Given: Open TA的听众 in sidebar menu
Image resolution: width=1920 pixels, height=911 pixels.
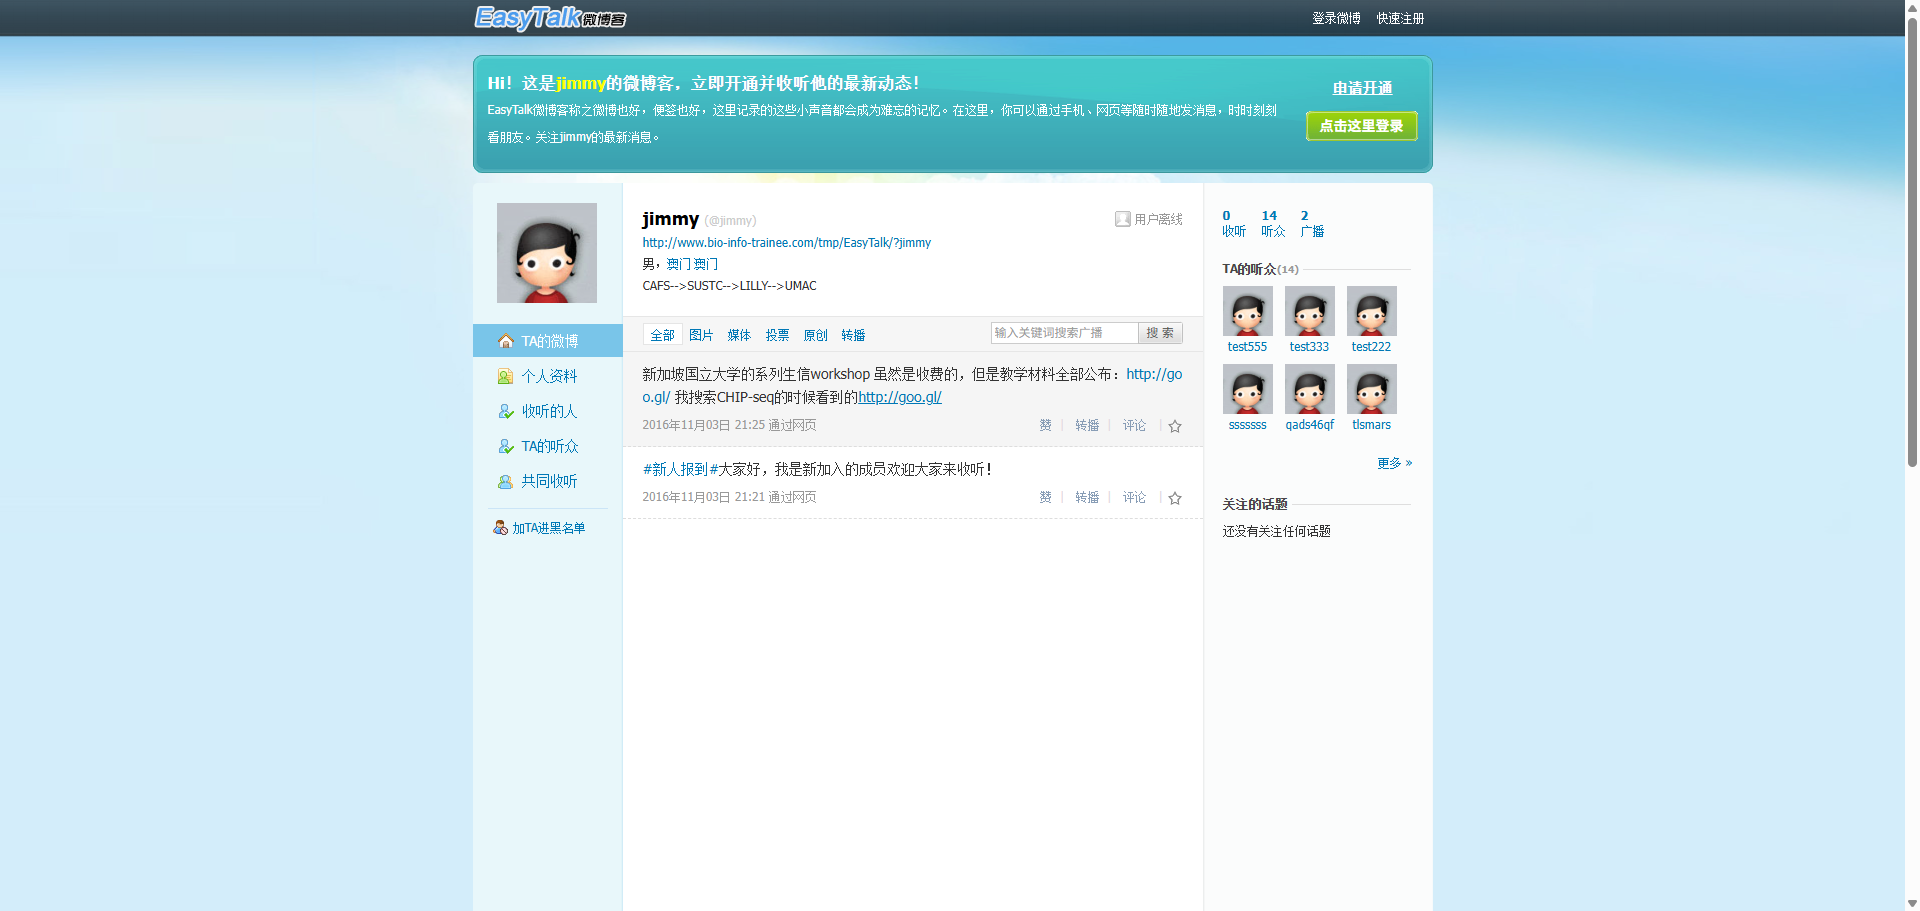Looking at the screenshot, I should [x=549, y=447].
